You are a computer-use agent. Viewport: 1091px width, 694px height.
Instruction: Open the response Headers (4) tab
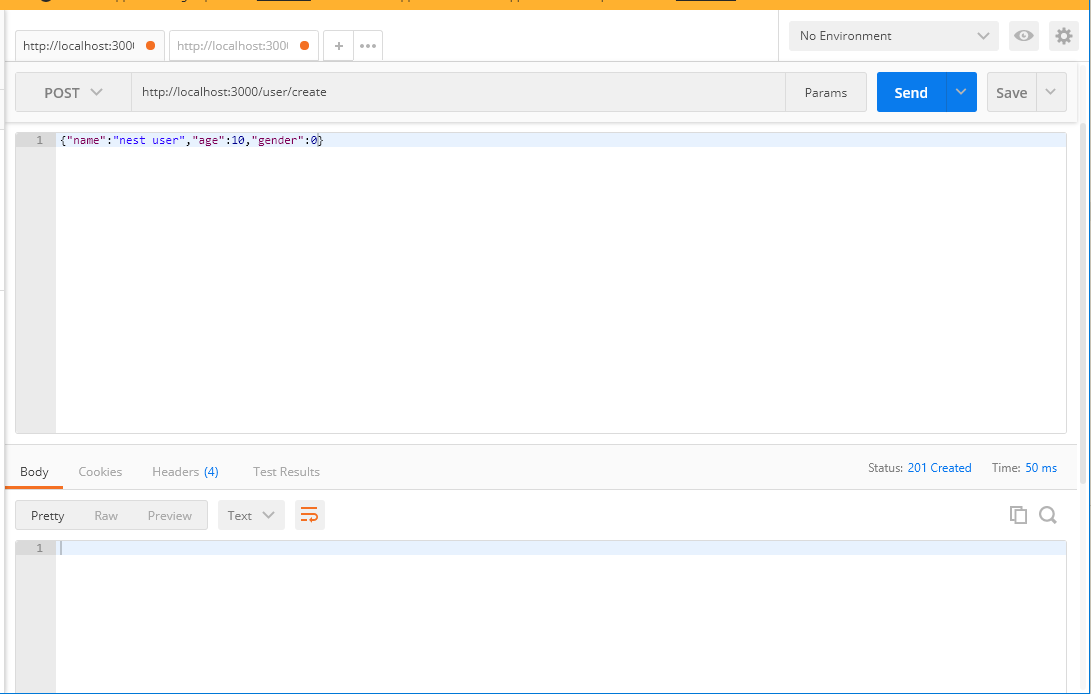pyautogui.click(x=185, y=472)
